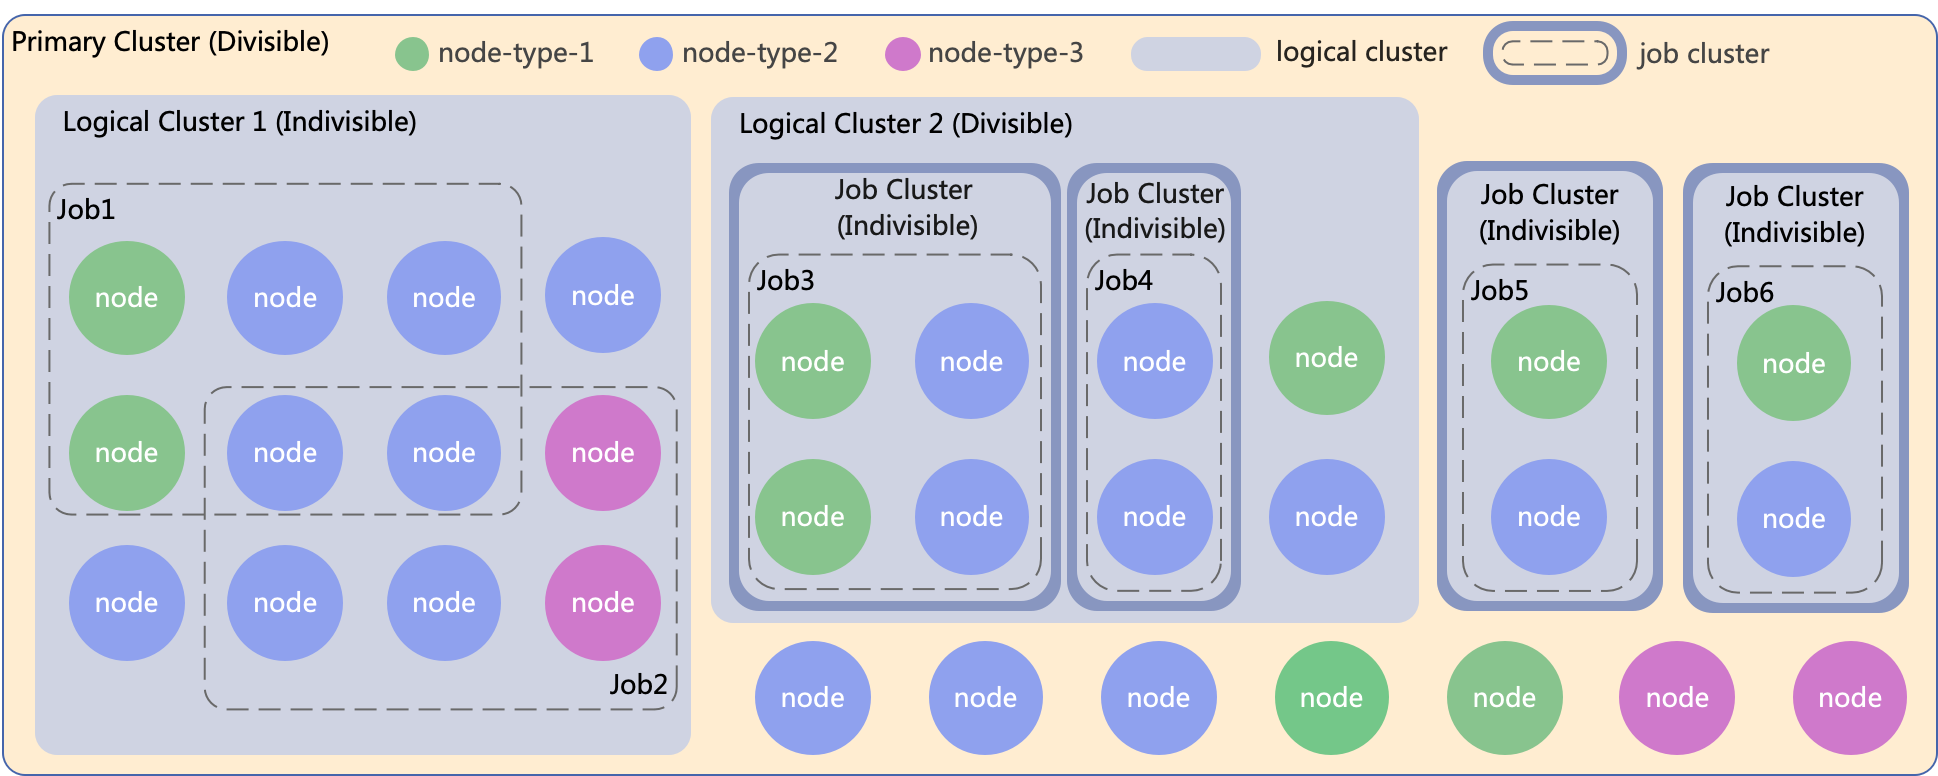Click the Job1 label
Image resolution: width=1938 pixels, height=776 pixels.
(x=86, y=210)
